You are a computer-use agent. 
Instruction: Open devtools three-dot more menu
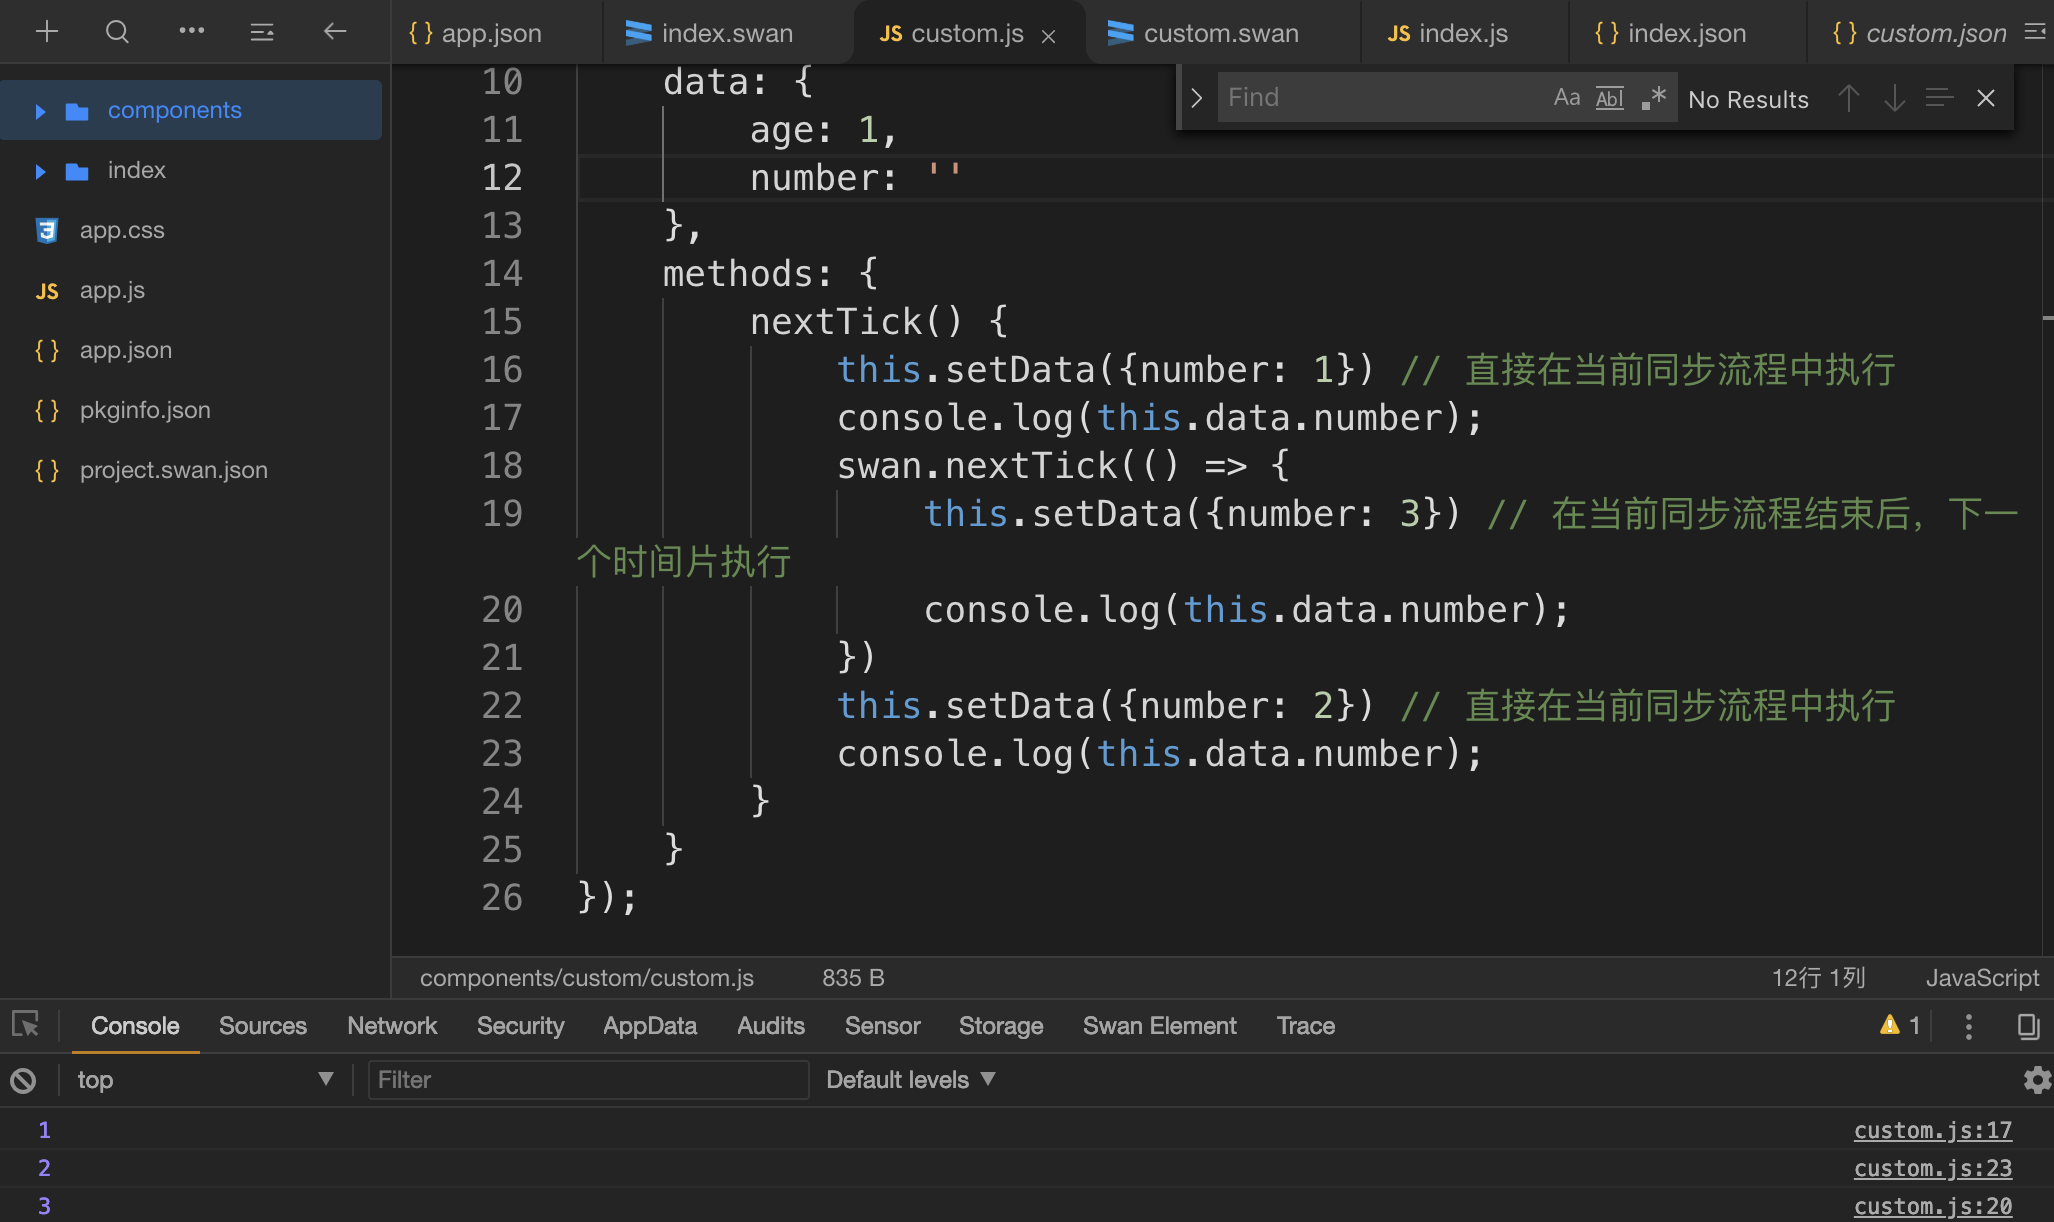1968,1026
